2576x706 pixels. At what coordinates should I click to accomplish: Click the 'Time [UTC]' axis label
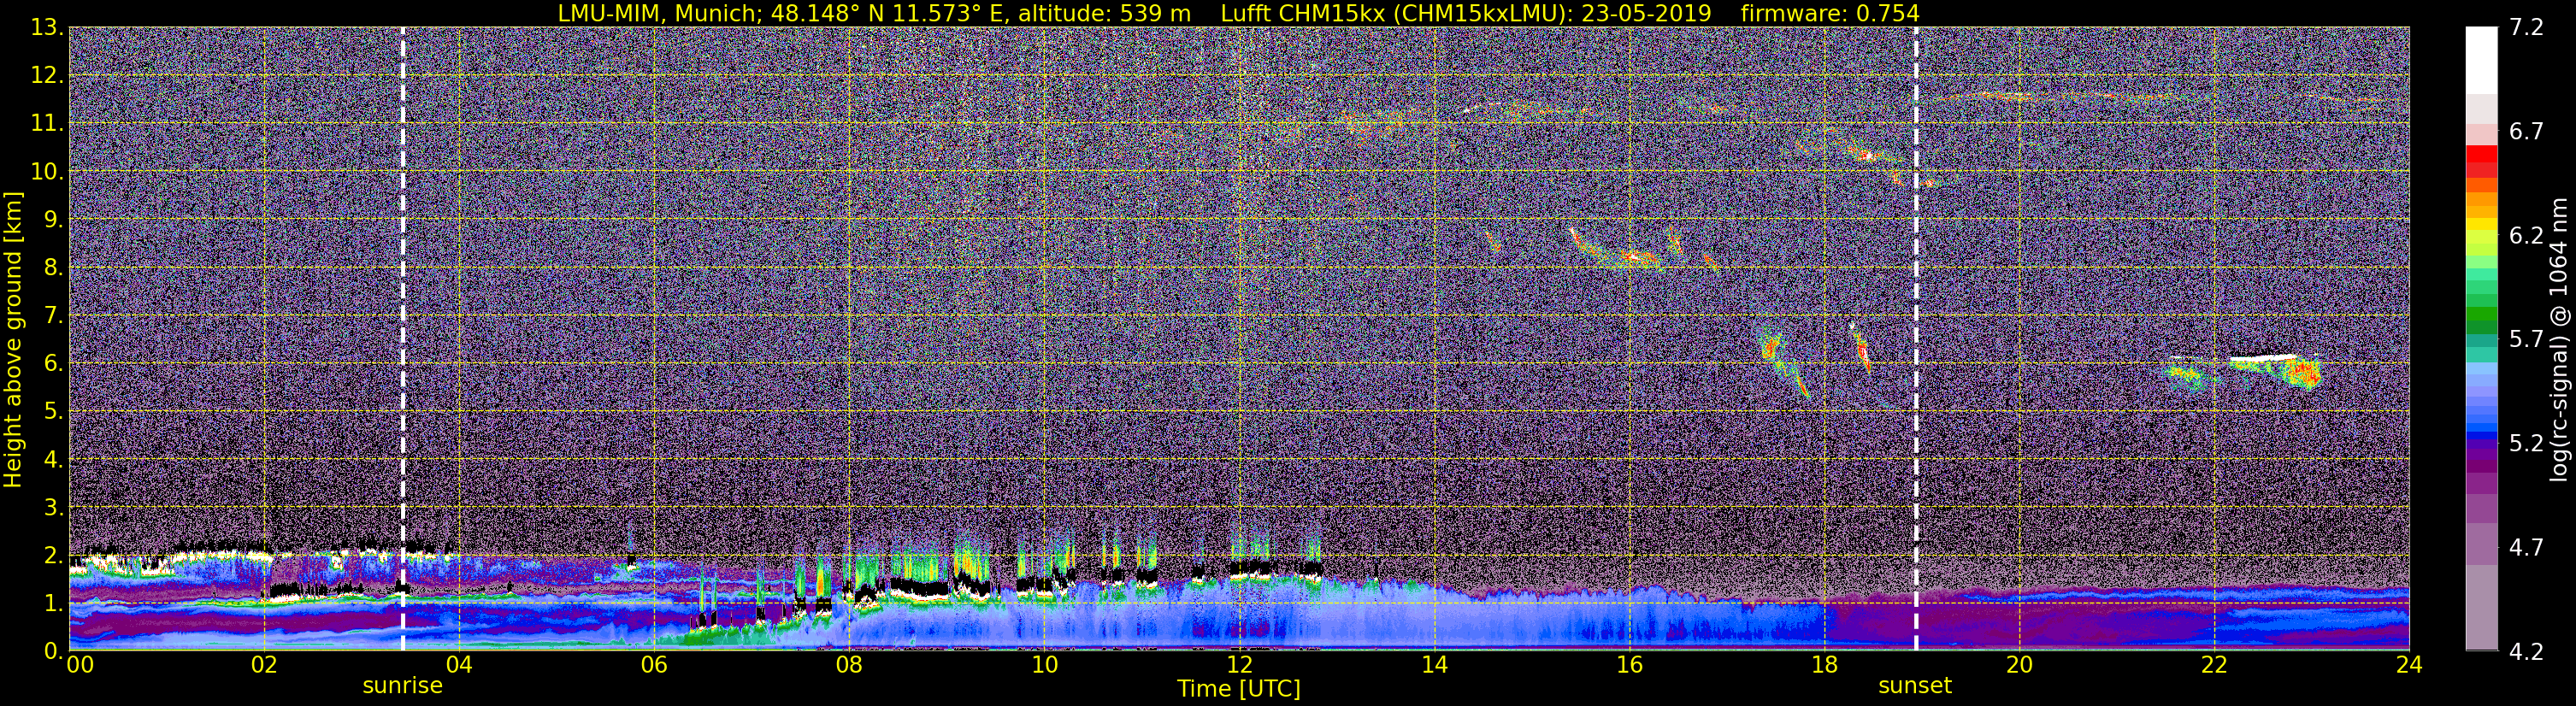[x=1239, y=689]
